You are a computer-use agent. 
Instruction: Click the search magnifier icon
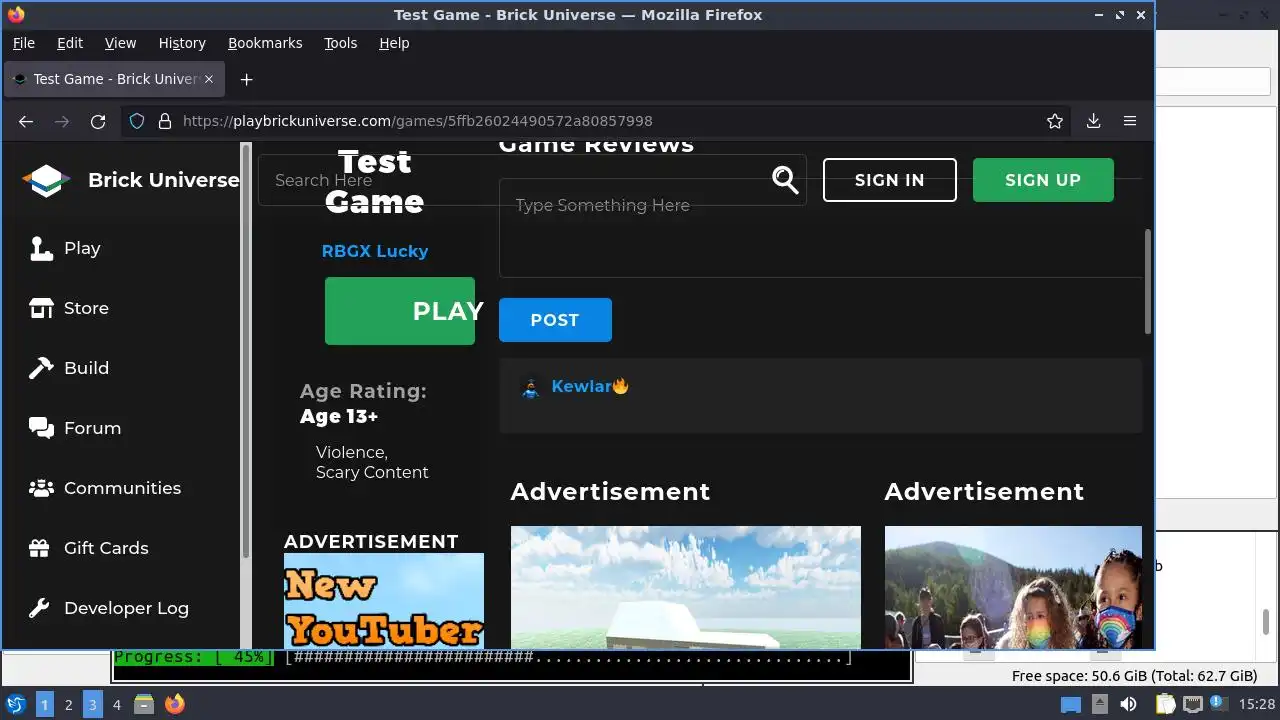click(x=786, y=180)
